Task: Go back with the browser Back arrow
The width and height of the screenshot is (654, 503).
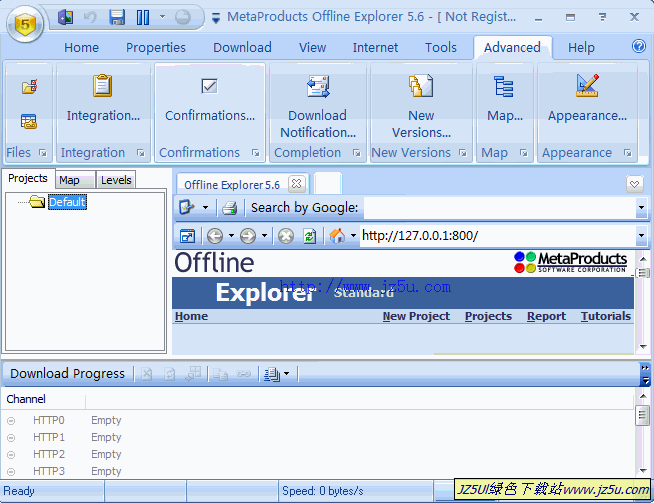Action: click(215, 236)
